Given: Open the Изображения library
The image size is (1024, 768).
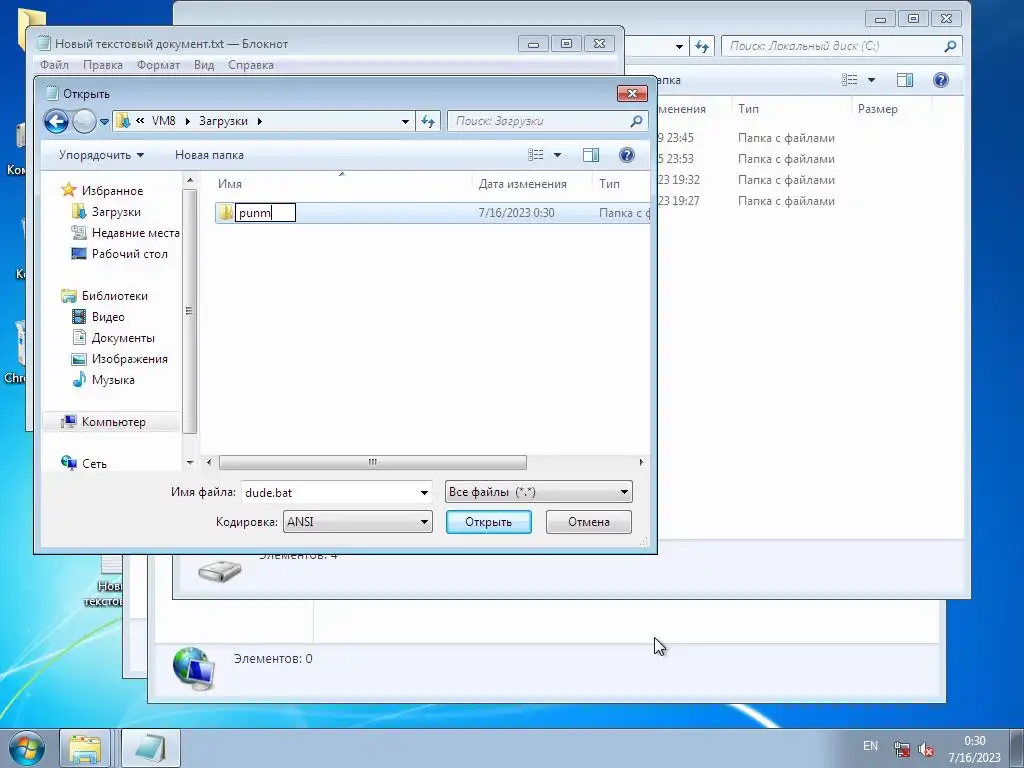Looking at the screenshot, I should point(129,359).
